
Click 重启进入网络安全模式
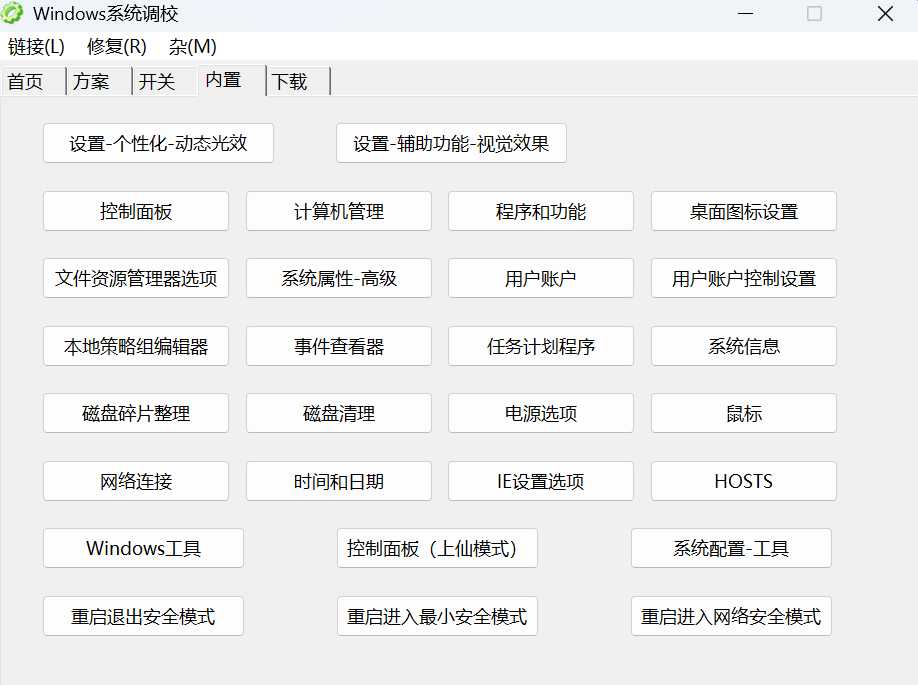click(x=731, y=616)
